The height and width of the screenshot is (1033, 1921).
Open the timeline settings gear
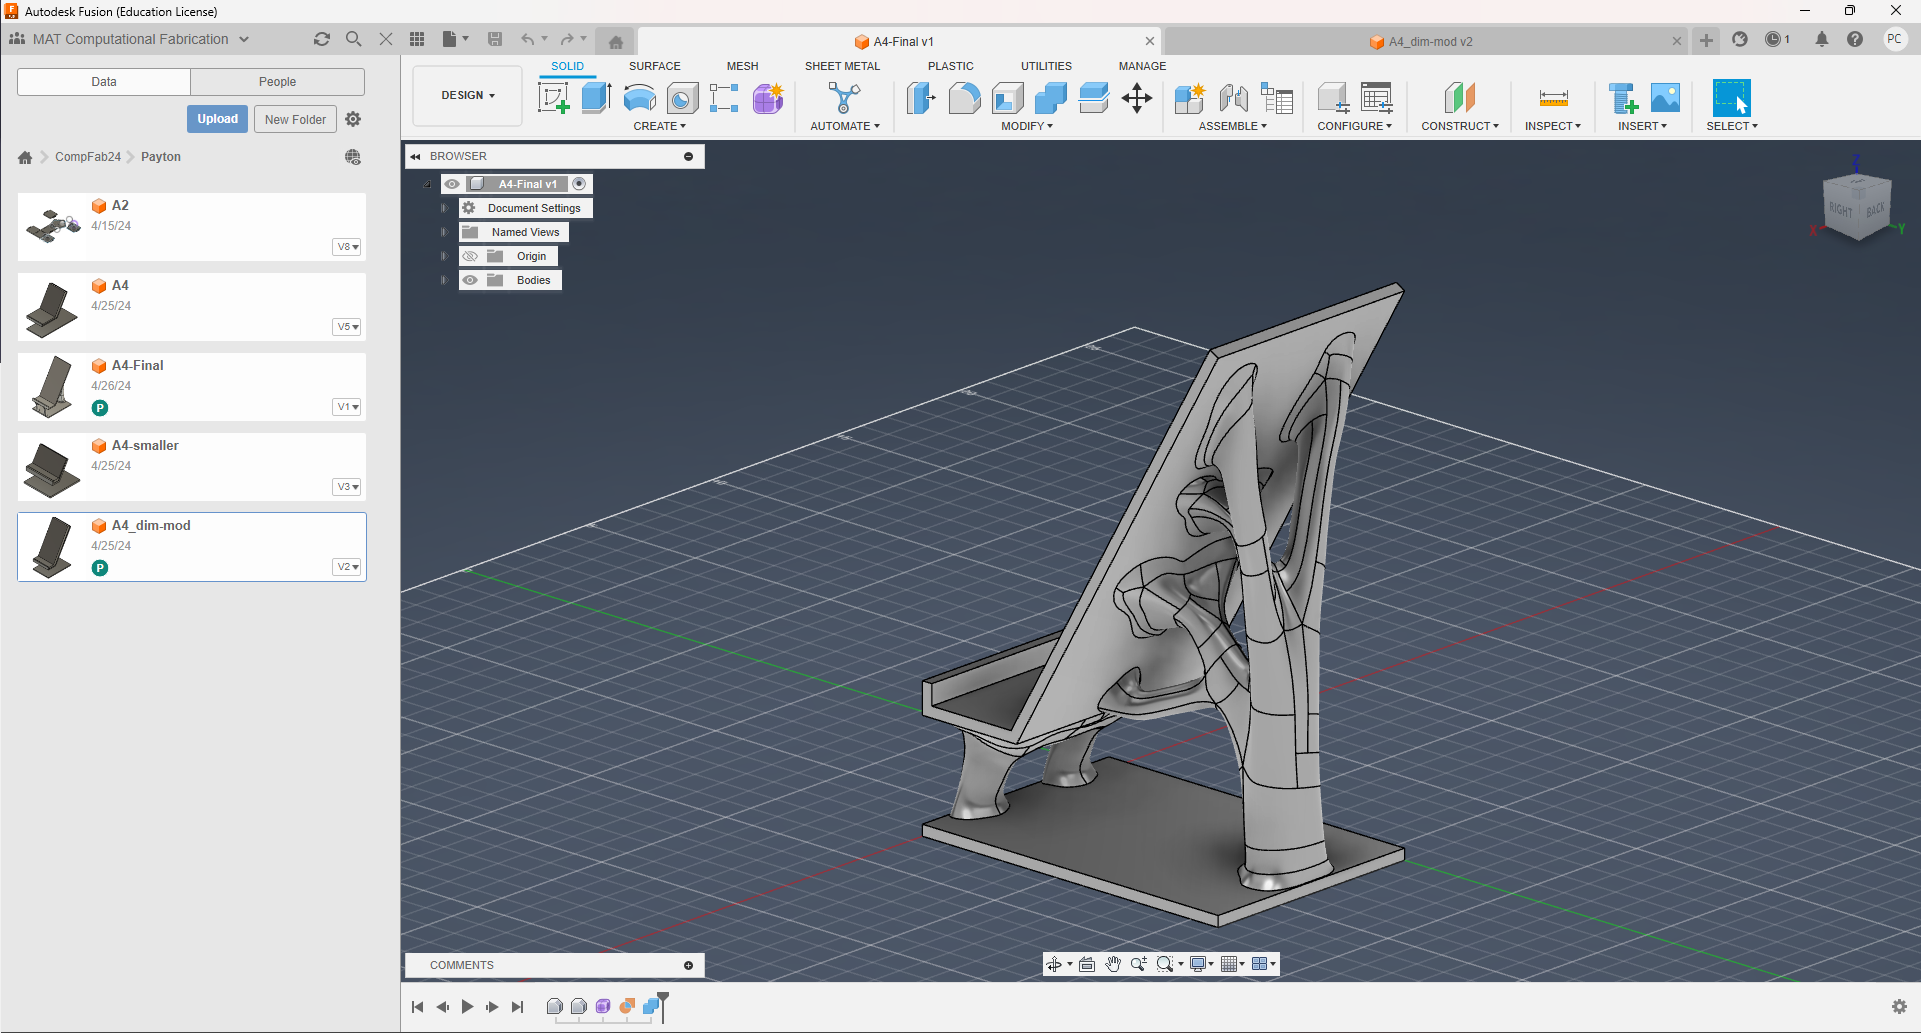[x=1899, y=1007]
